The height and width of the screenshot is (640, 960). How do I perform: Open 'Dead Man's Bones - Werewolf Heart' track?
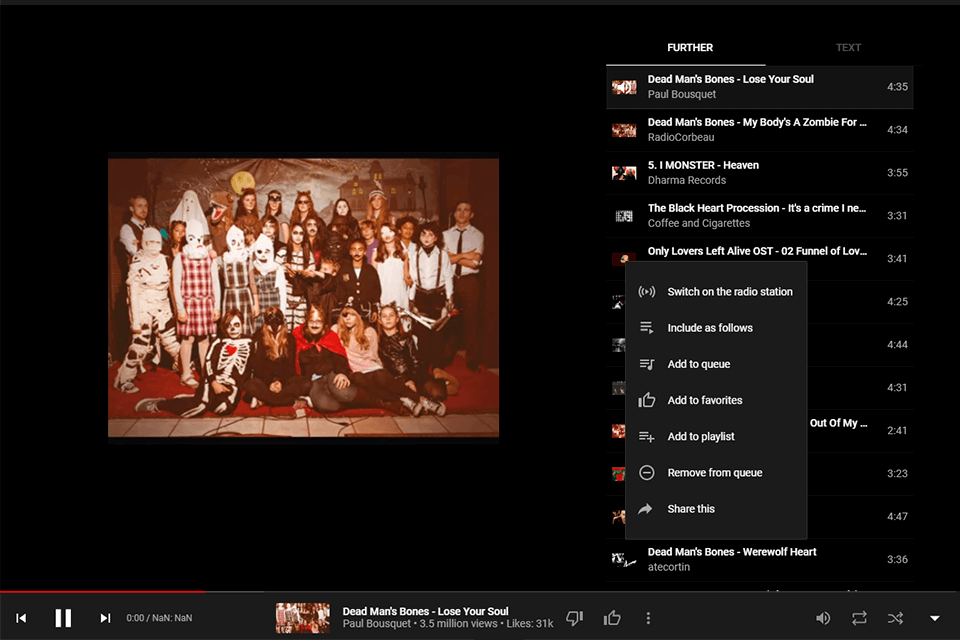(x=732, y=551)
